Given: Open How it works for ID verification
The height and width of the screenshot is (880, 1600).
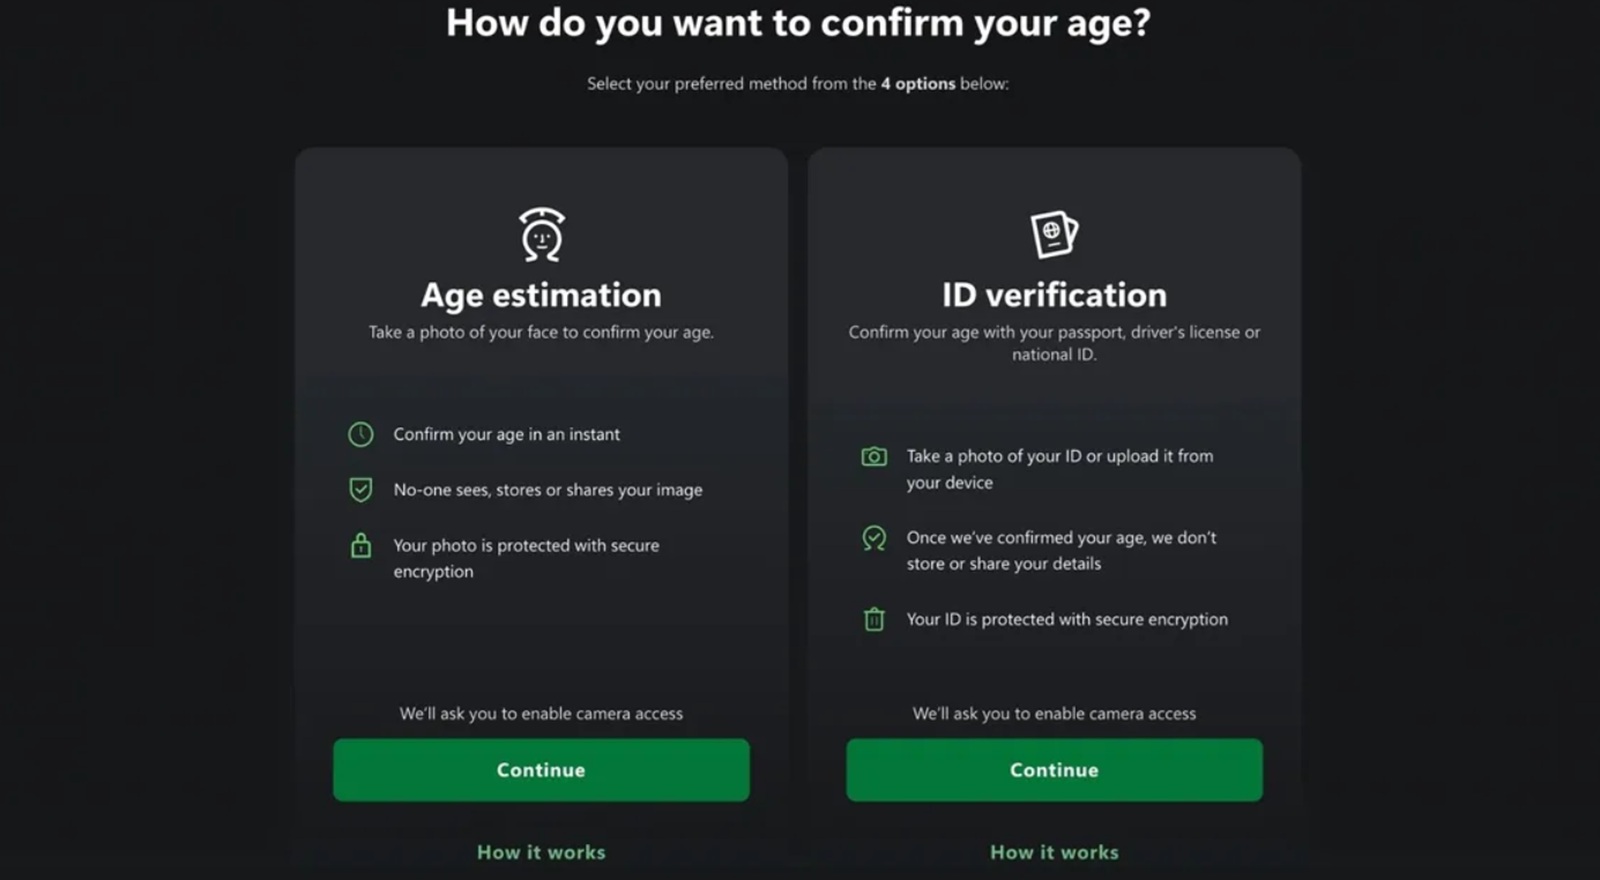Looking at the screenshot, I should coord(1054,852).
